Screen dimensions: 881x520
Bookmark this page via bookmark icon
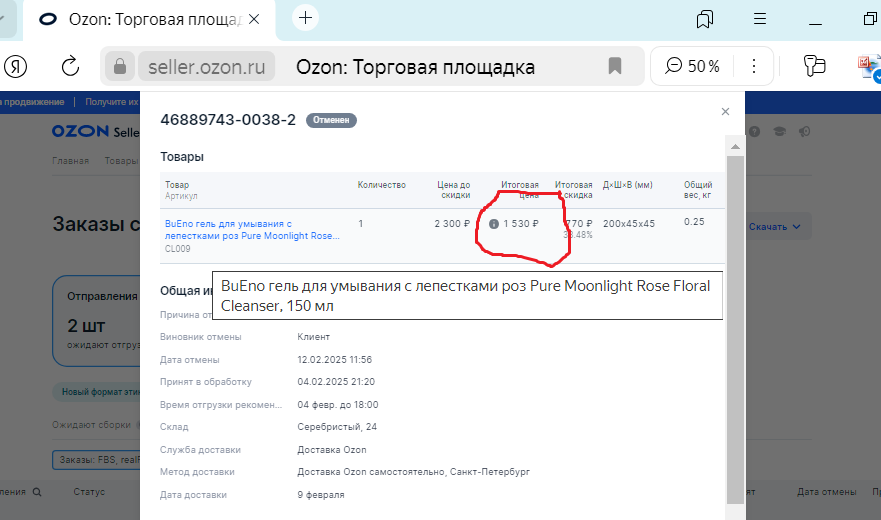(x=615, y=66)
